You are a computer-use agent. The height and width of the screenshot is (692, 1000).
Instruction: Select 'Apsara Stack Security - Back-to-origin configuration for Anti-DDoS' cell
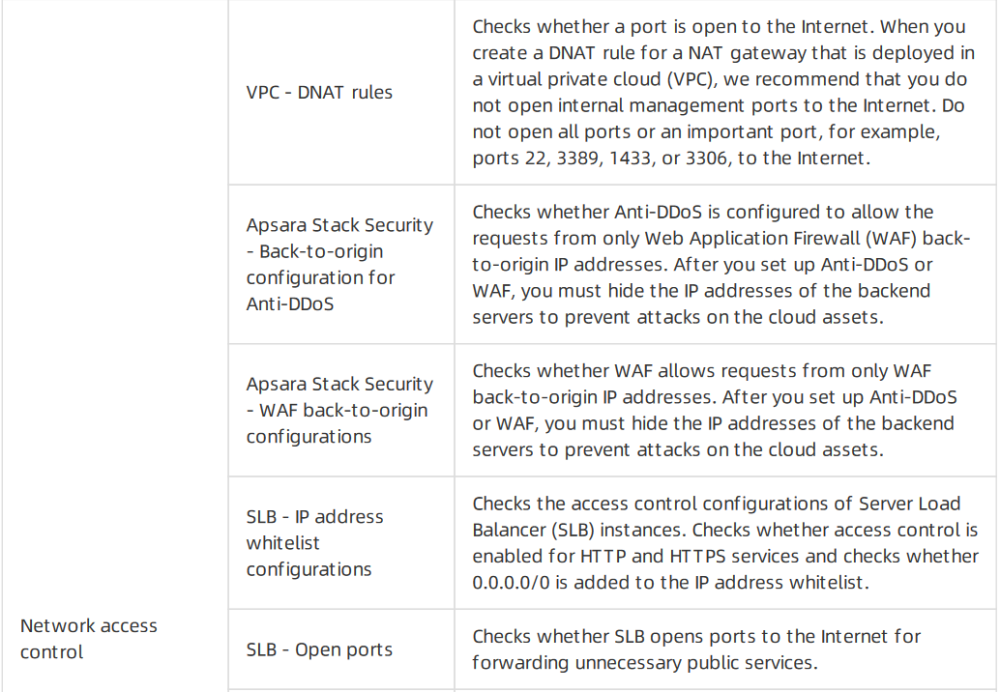(339, 264)
